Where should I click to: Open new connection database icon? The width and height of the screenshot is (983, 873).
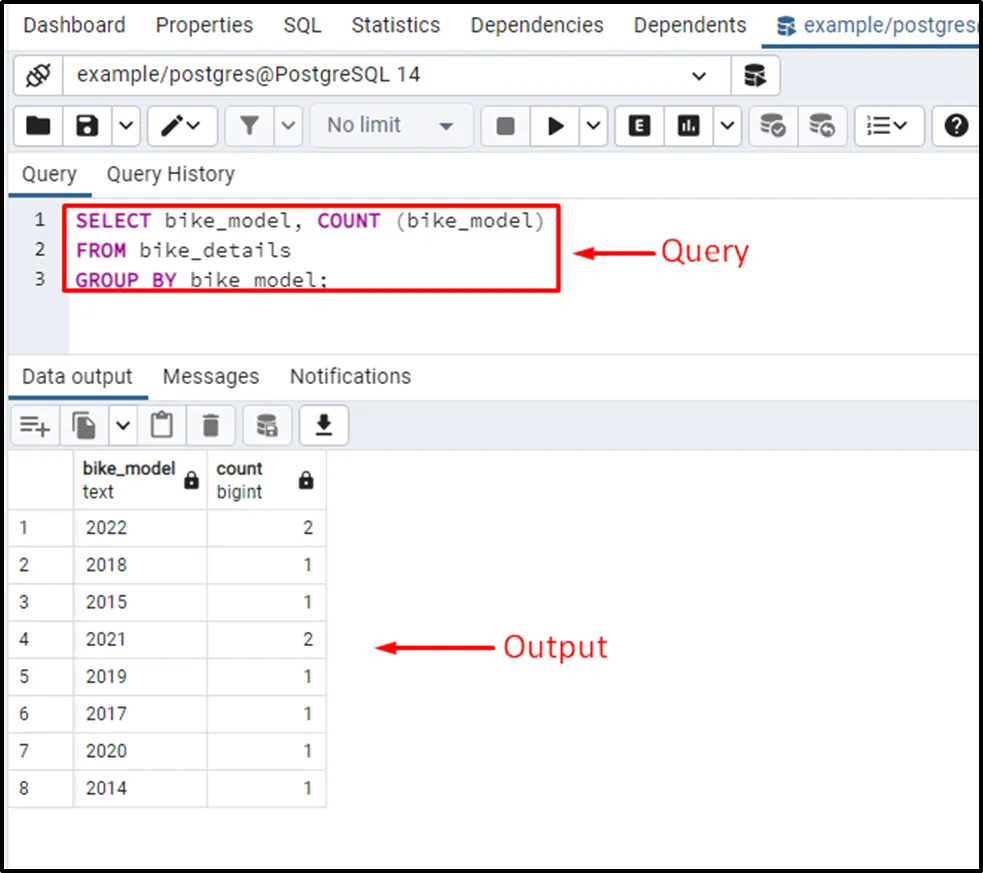coord(755,75)
